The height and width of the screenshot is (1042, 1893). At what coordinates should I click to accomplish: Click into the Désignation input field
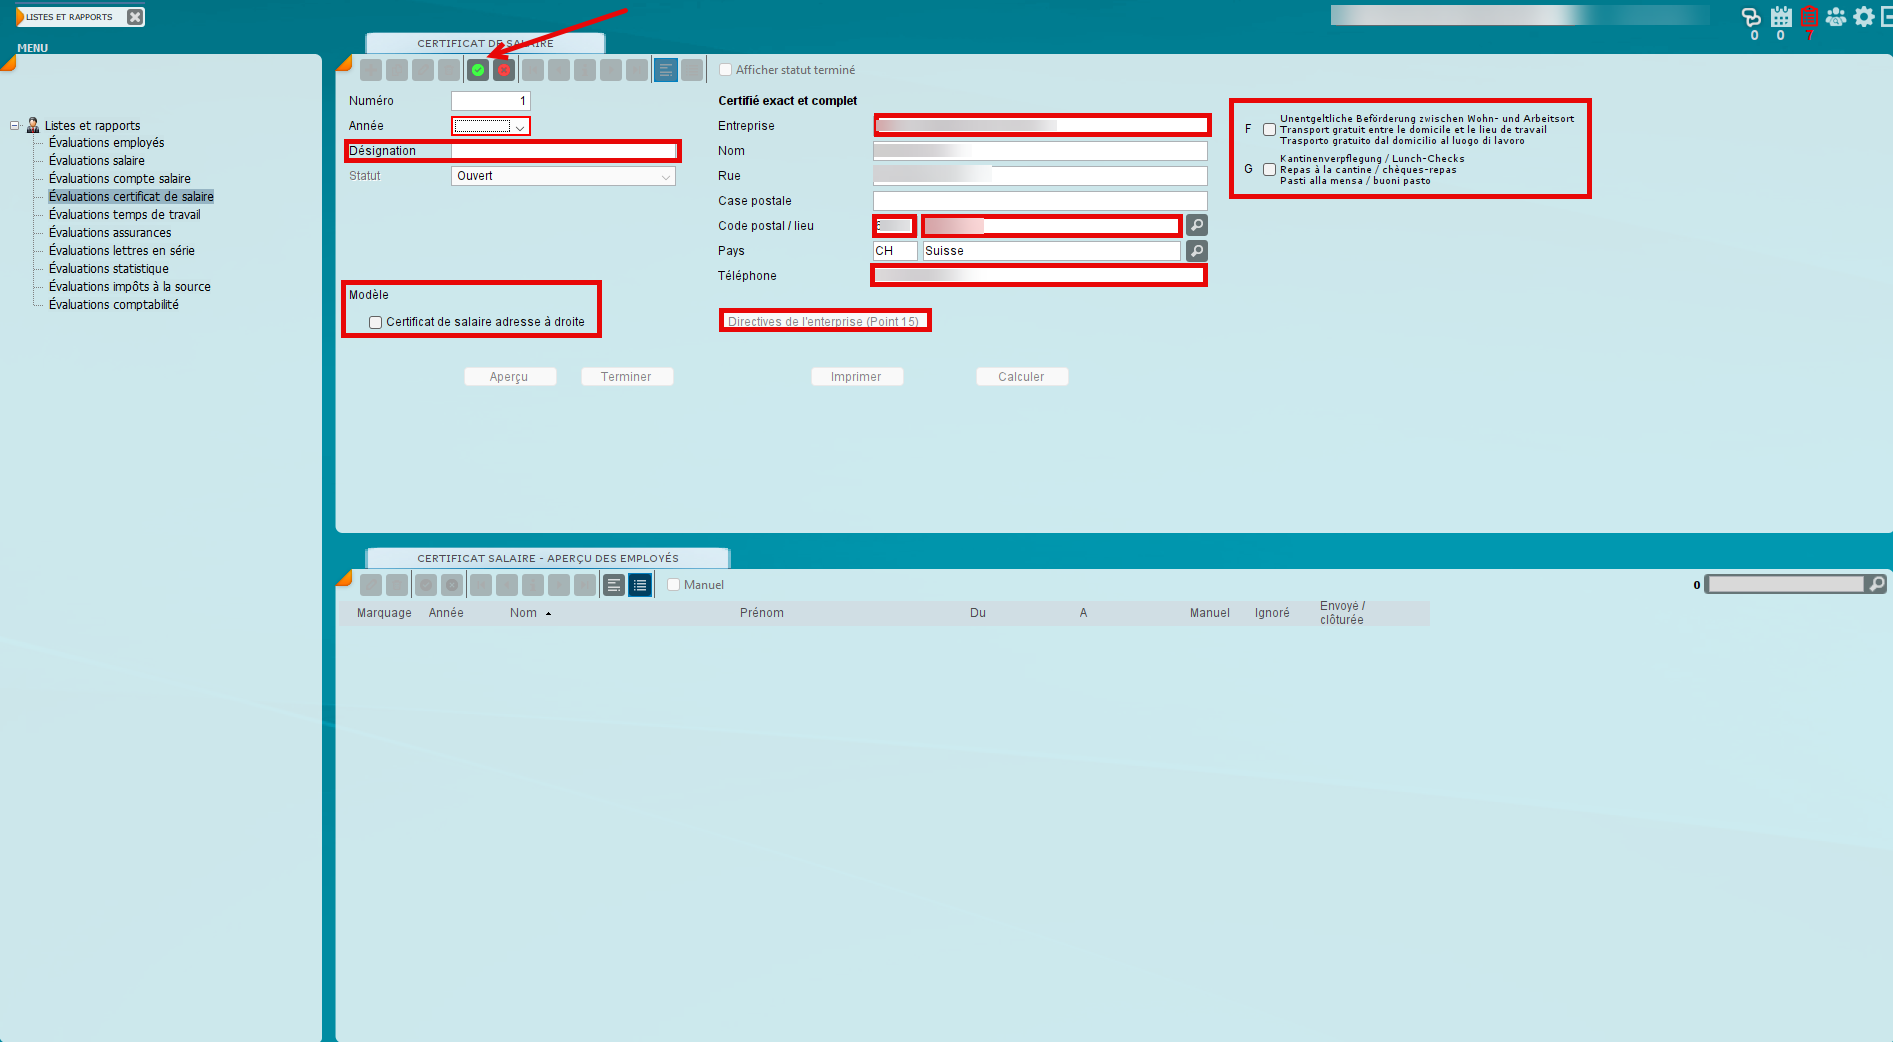[563, 151]
